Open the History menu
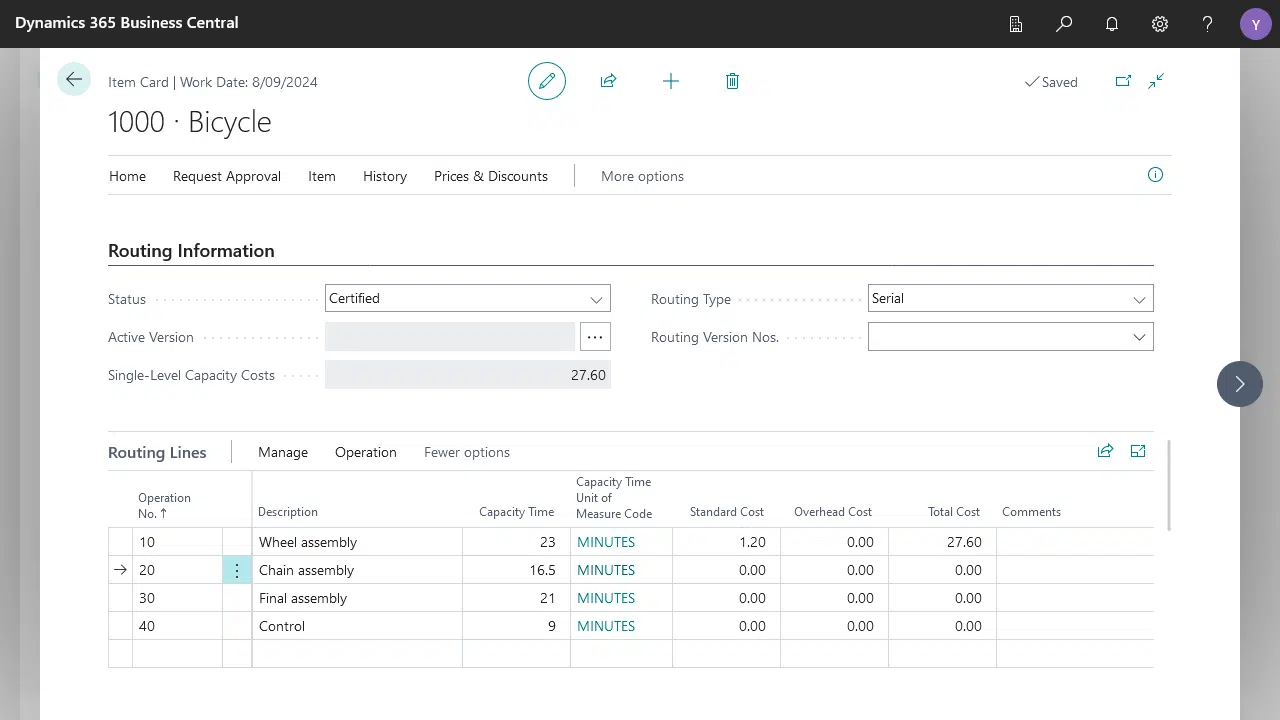The image size is (1280, 720). pyautogui.click(x=385, y=176)
